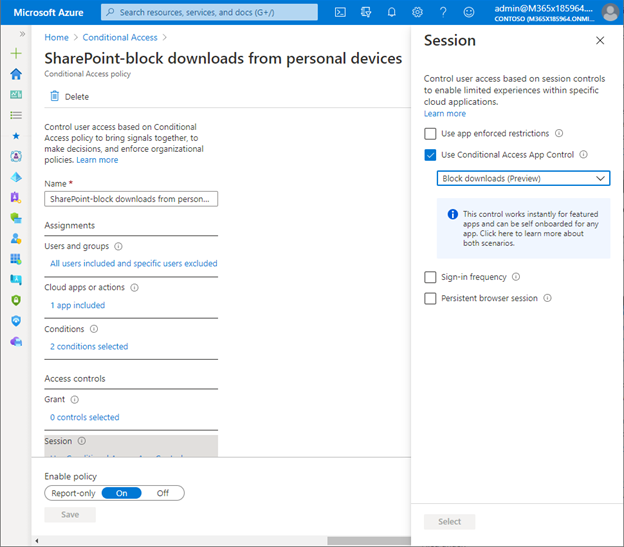624x547 pixels.
Task: Set Enable policy to Off
Action: point(162,493)
